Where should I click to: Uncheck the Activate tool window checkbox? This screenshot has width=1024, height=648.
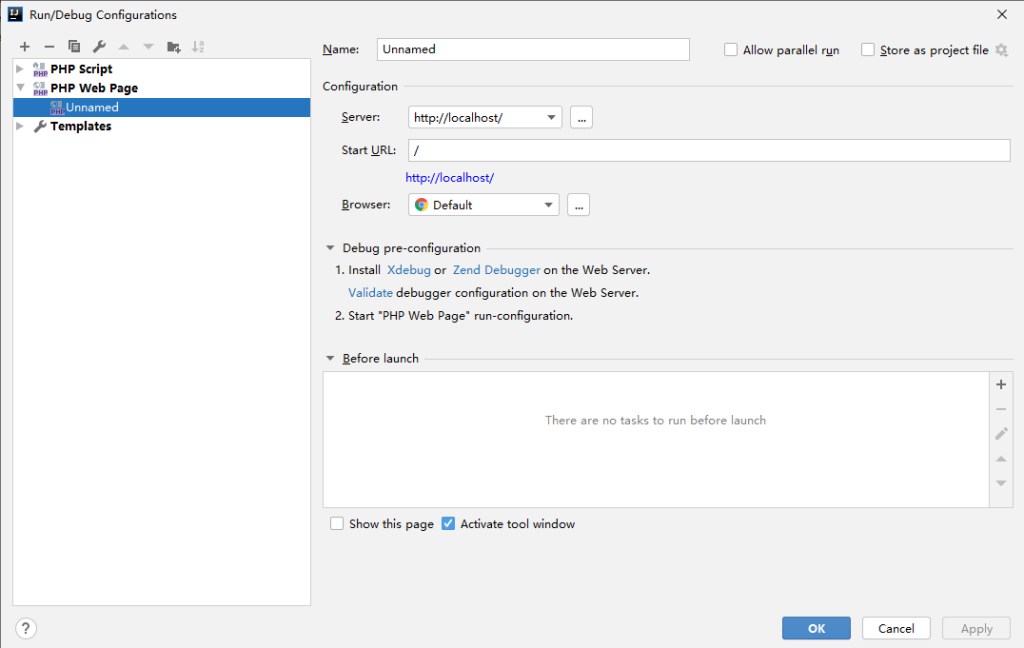pos(448,524)
